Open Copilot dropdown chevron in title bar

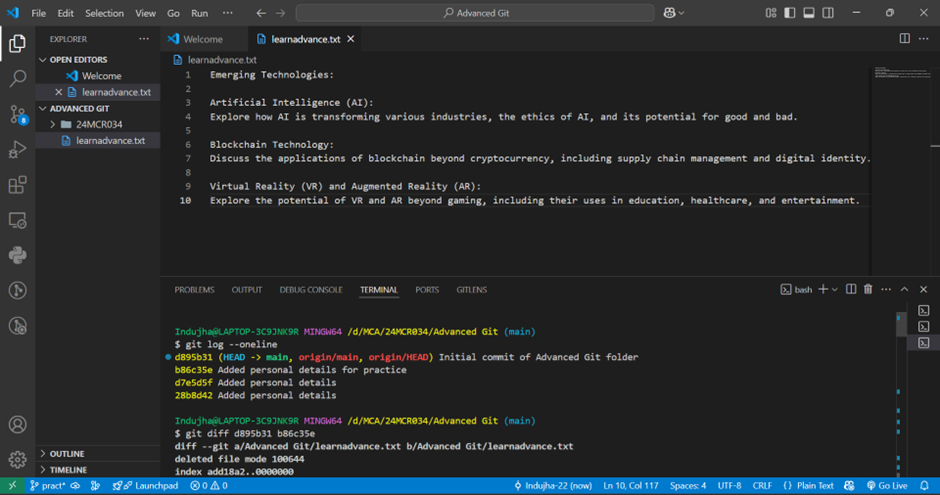681,13
